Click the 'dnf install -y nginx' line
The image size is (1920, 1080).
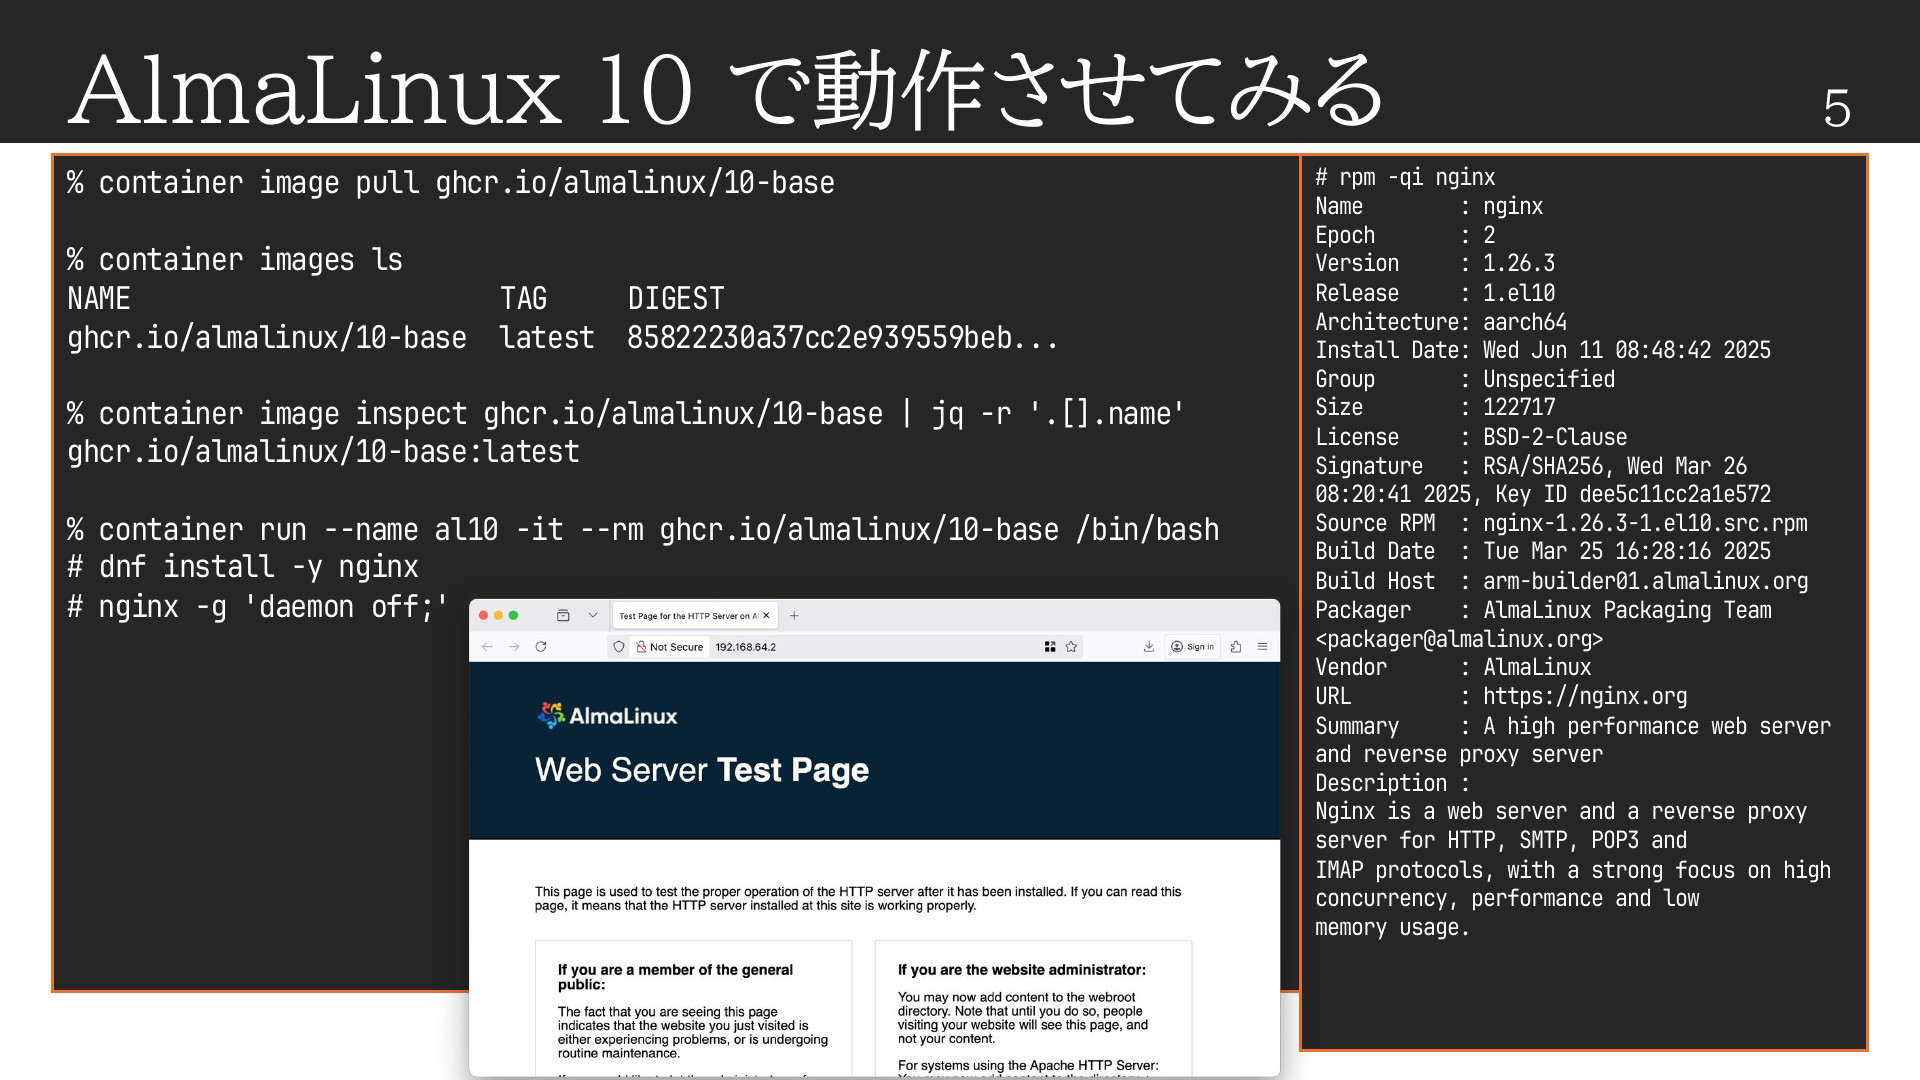[x=243, y=567]
